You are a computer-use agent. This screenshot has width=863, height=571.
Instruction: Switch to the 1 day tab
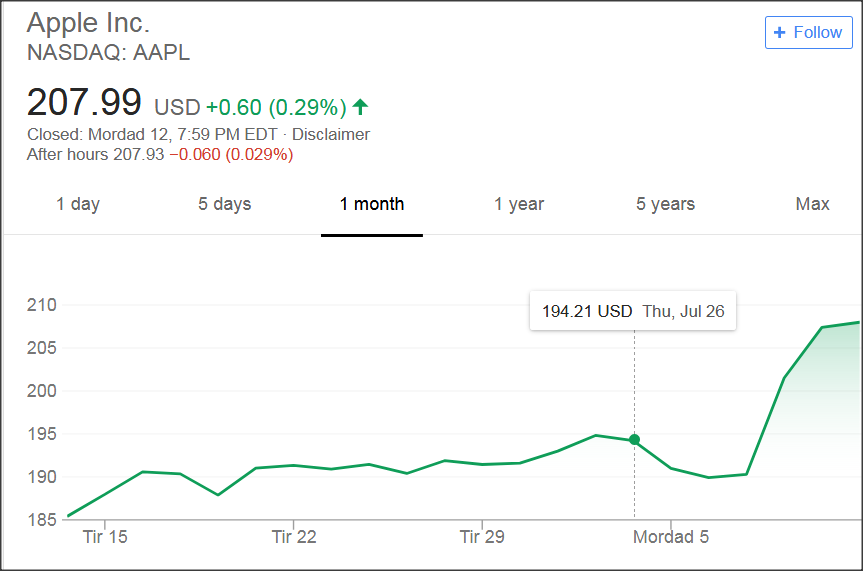tap(78, 204)
